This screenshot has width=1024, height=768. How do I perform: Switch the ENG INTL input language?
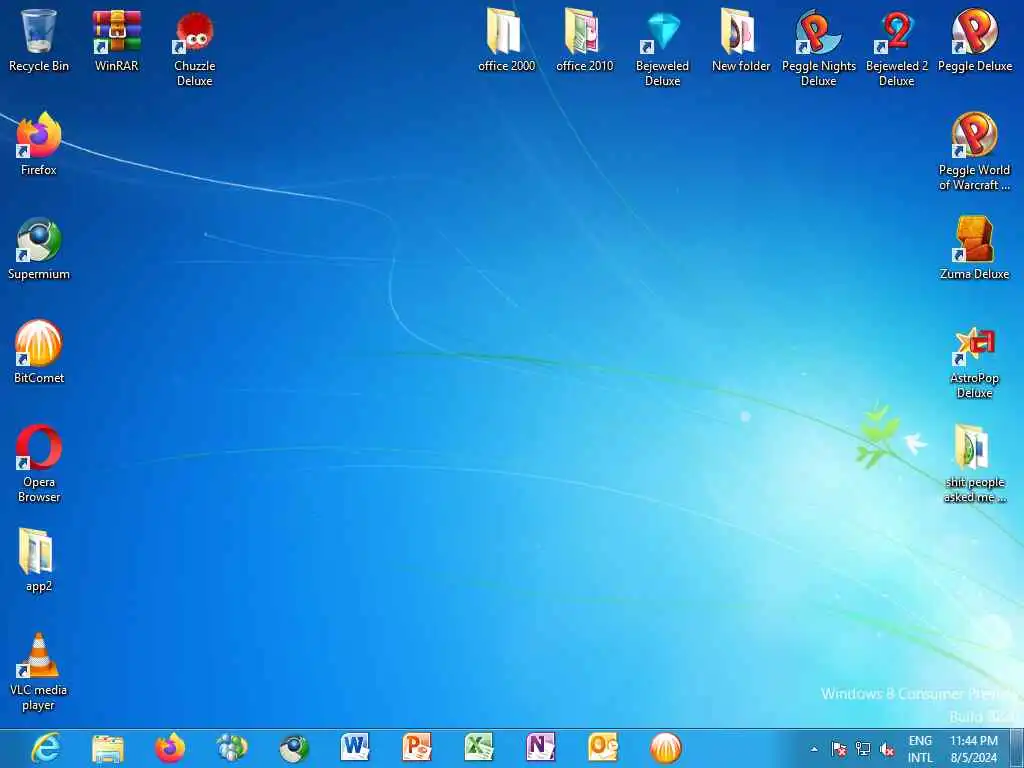(920, 749)
